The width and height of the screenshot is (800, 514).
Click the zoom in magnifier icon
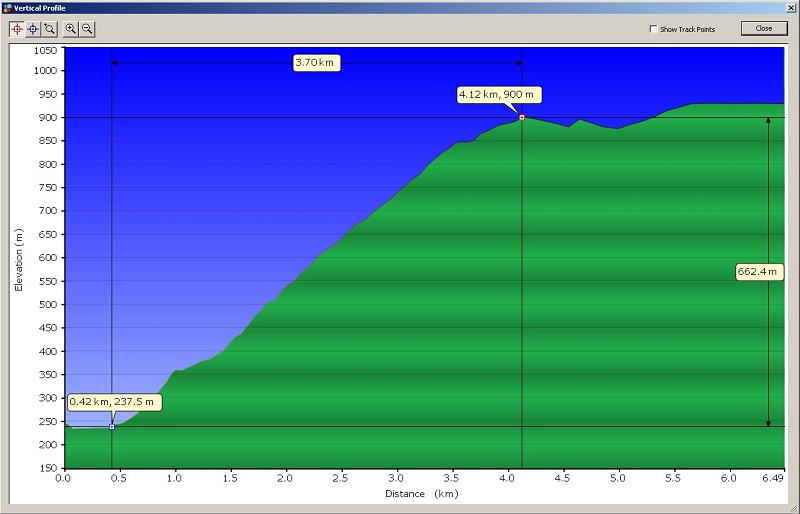coord(71,29)
